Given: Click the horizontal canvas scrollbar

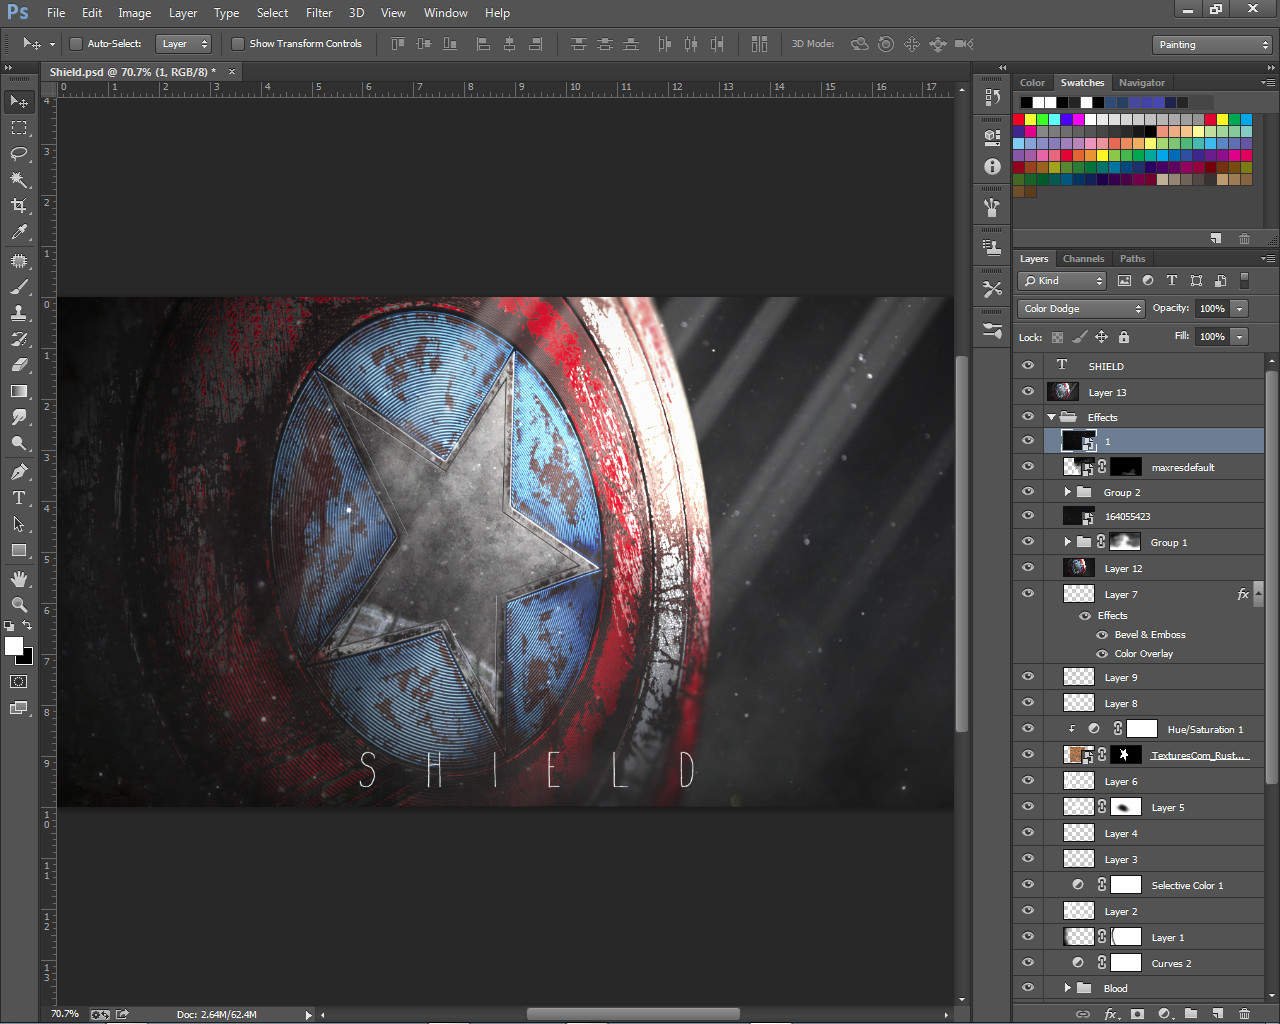Looking at the screenshot, I should [x=633, y=1014].
